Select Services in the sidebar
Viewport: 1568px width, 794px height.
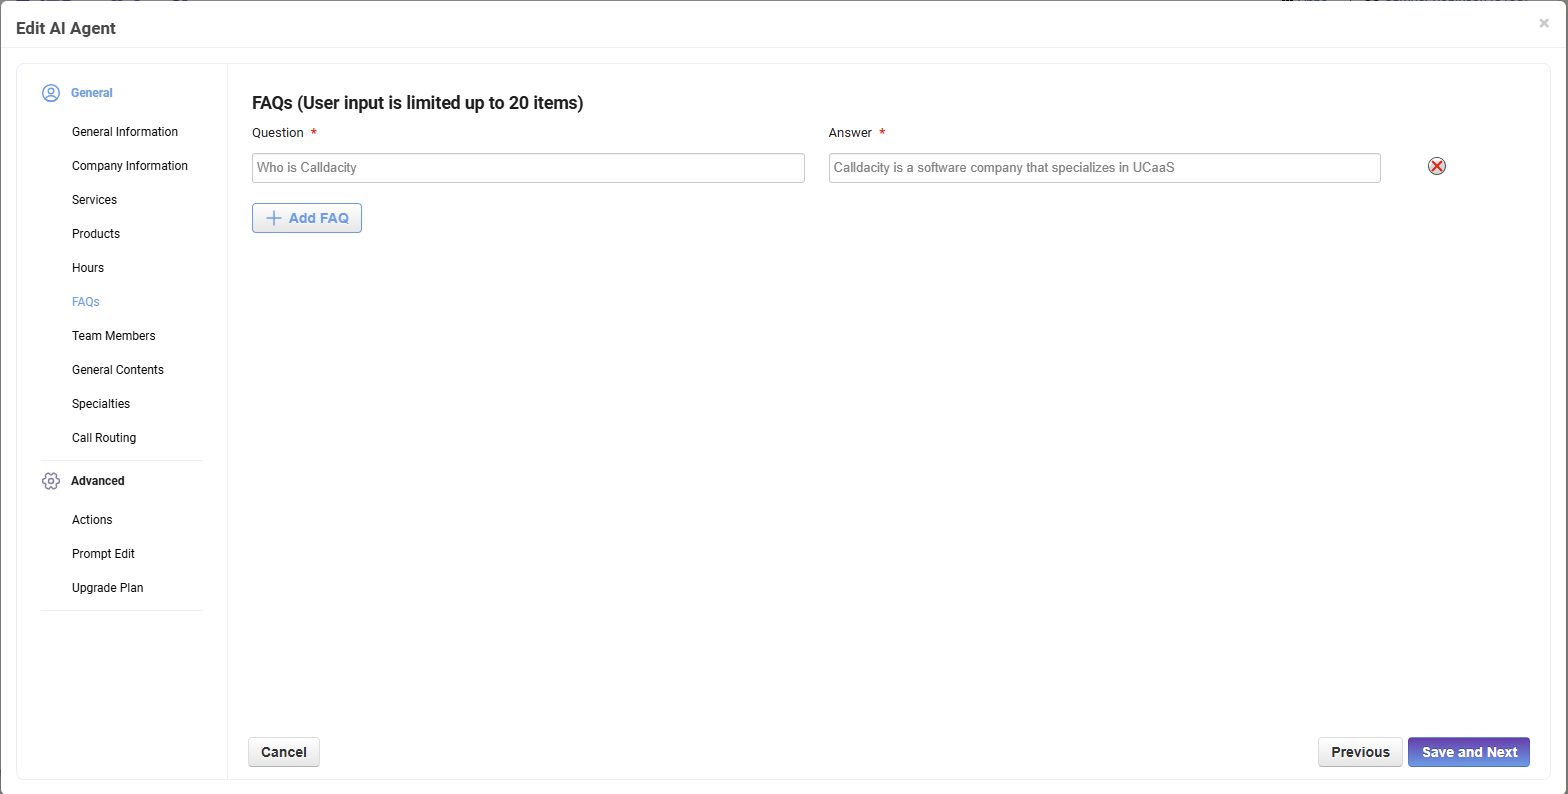click(94, 200)
